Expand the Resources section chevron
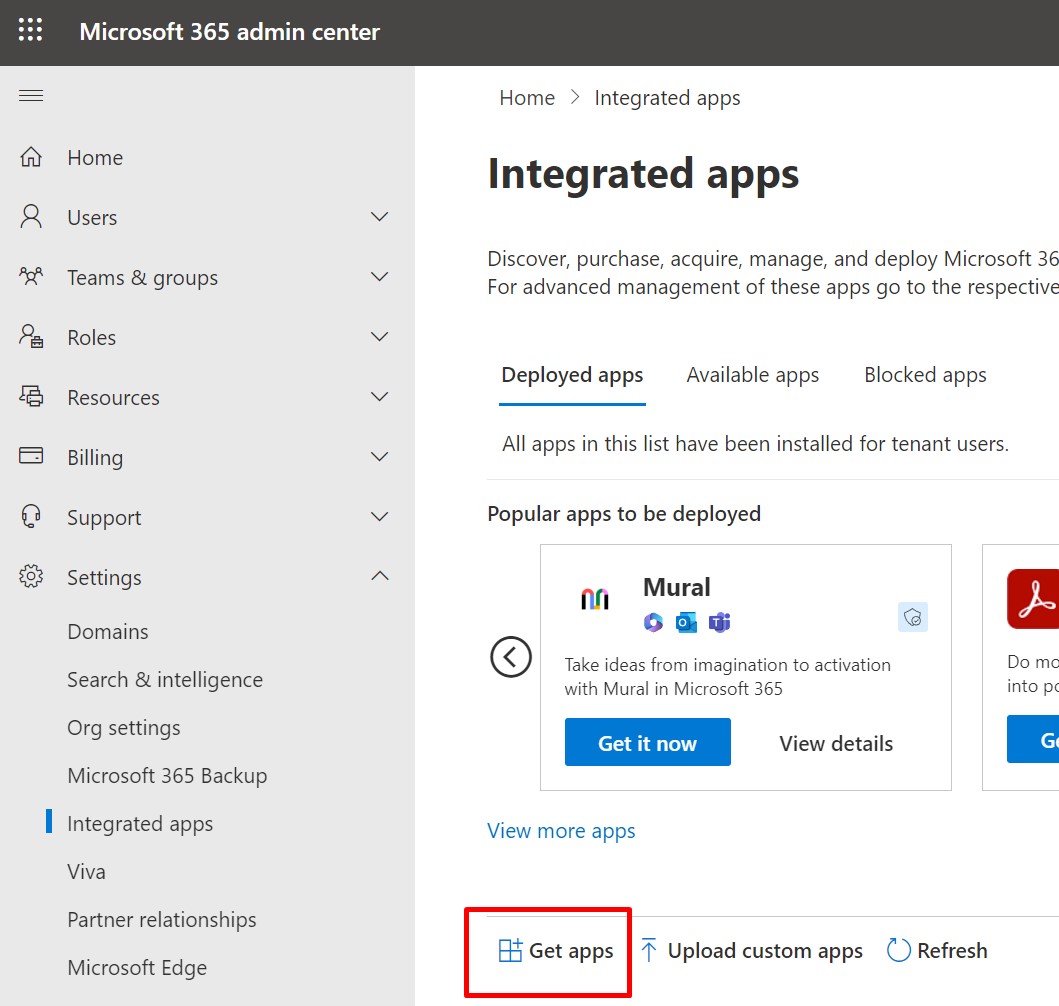The image size is (1059, 1006). point(380,396)
